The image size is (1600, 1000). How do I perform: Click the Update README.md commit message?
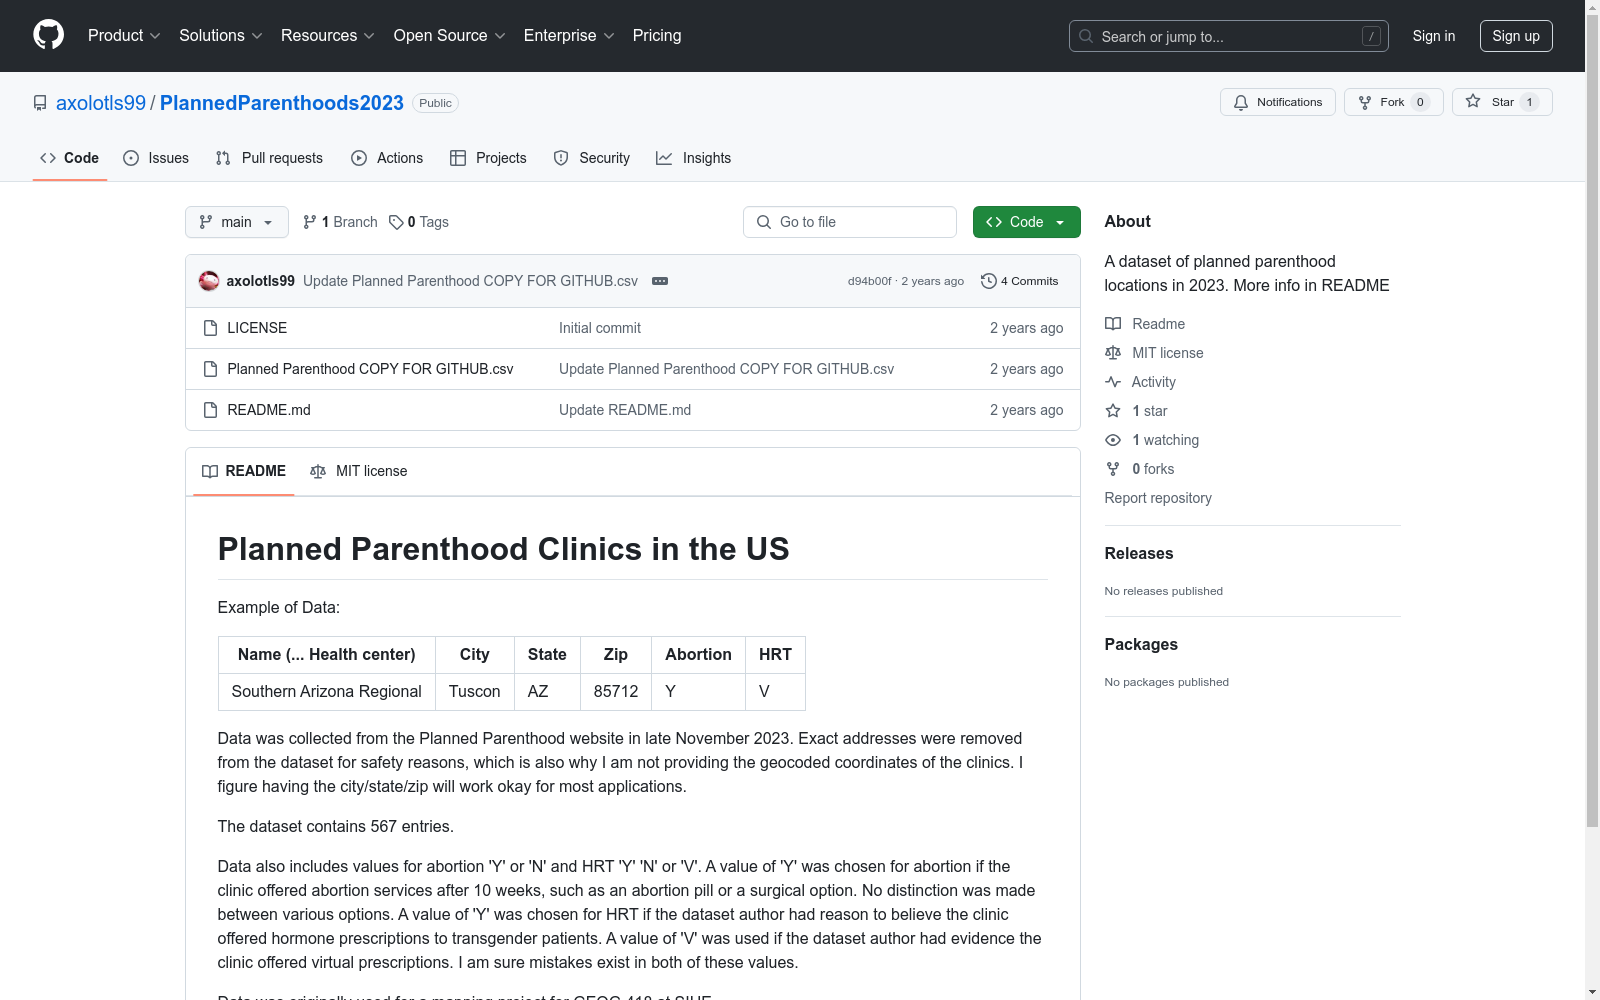click(625, 410)
